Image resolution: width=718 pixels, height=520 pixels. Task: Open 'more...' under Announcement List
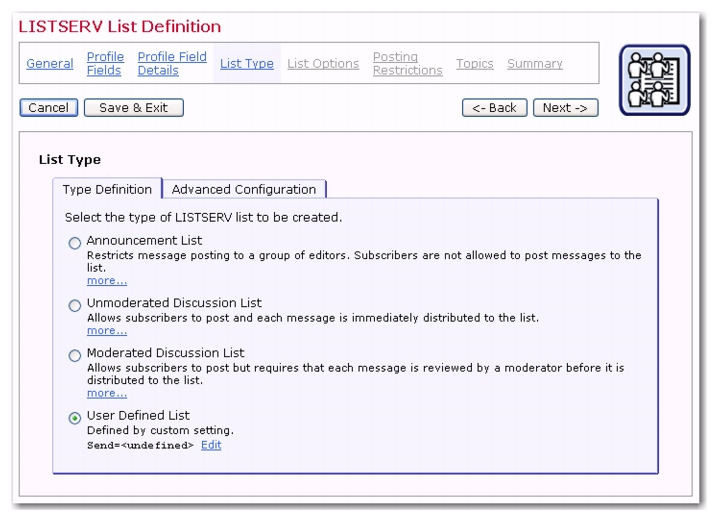(107, 280)
